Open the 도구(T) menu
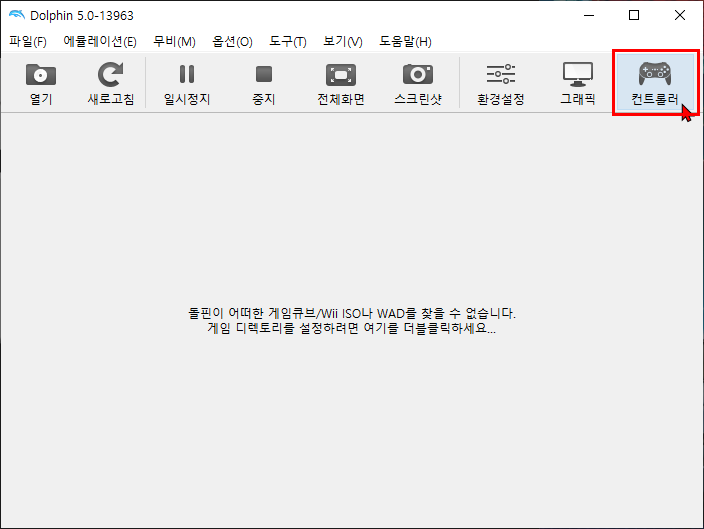The image size is (704, 529). [x=288, y=42]
